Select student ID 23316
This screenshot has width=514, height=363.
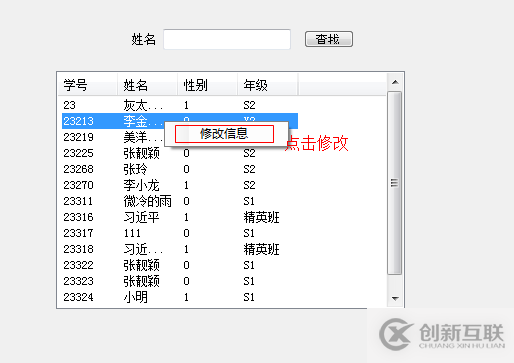click(x=79, y=217)
